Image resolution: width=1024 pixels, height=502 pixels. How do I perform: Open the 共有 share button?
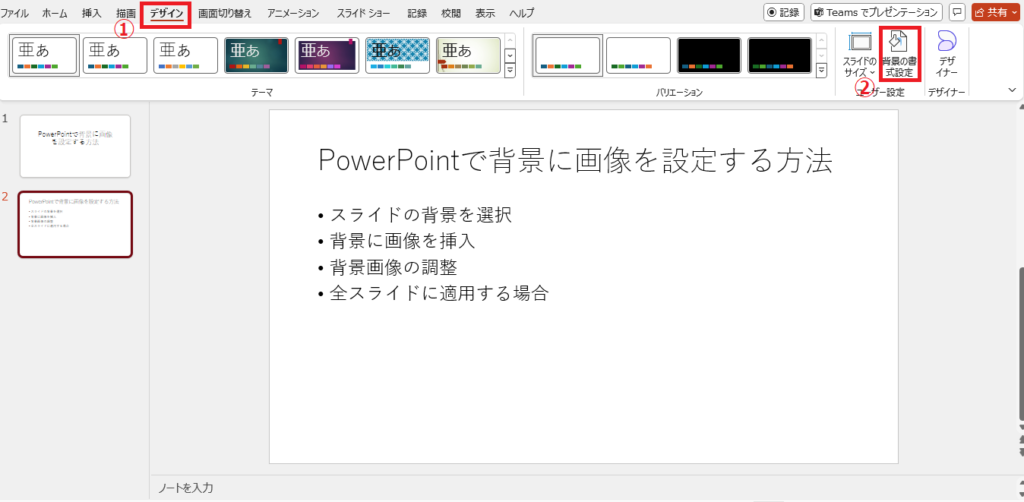point(995,12)
